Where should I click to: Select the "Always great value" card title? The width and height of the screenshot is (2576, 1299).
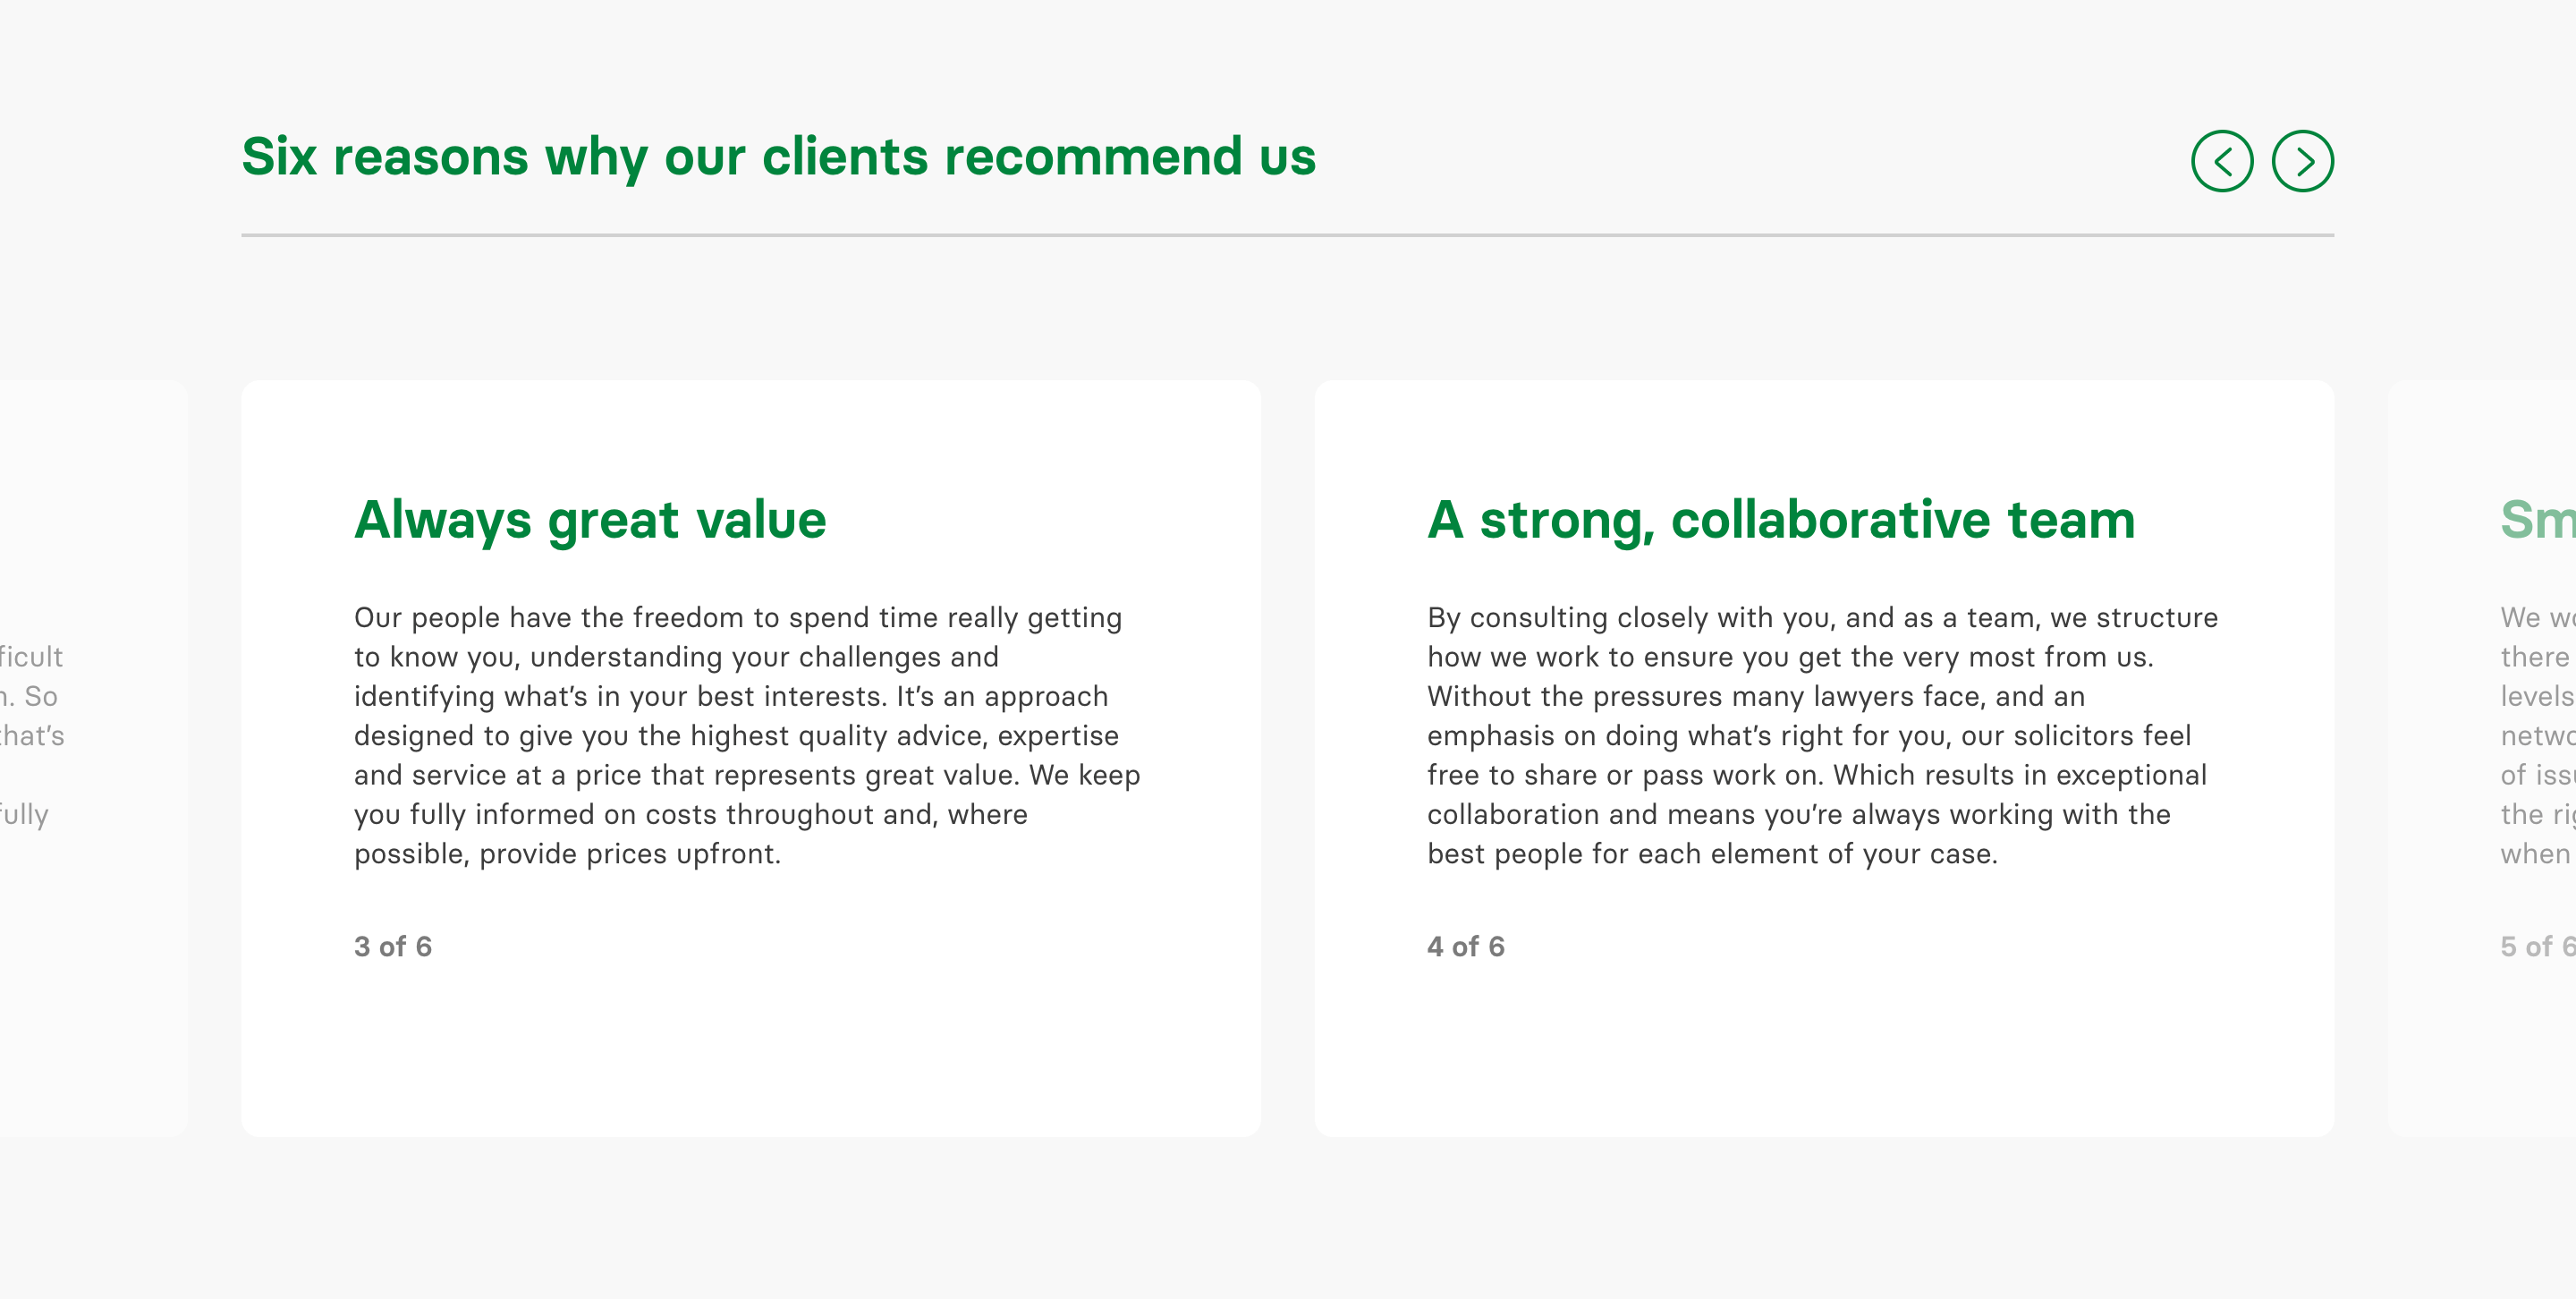click(x=590, y=520)
